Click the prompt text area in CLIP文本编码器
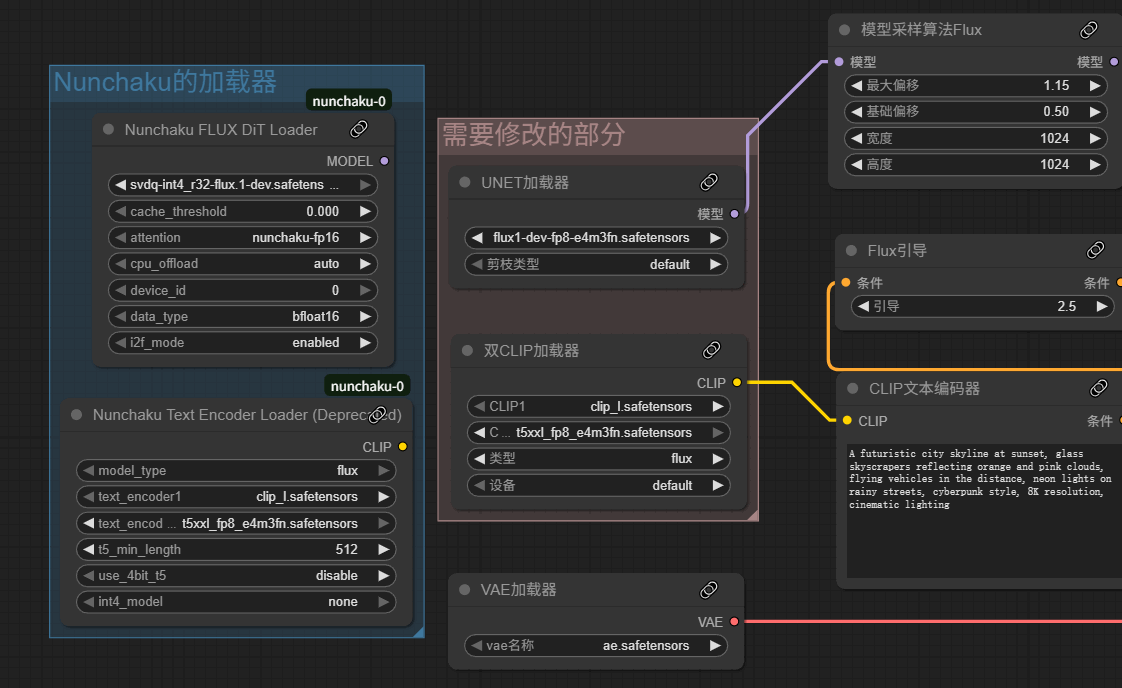 [980, 510]
